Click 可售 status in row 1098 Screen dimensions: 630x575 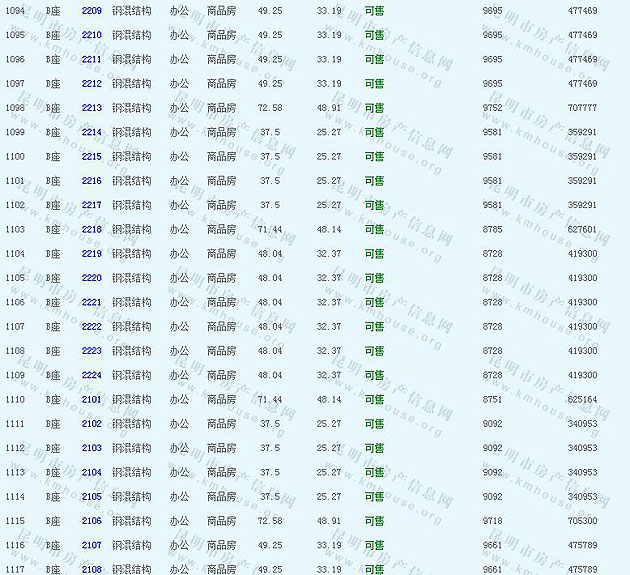pyautogui.click(x=374, y=108)
